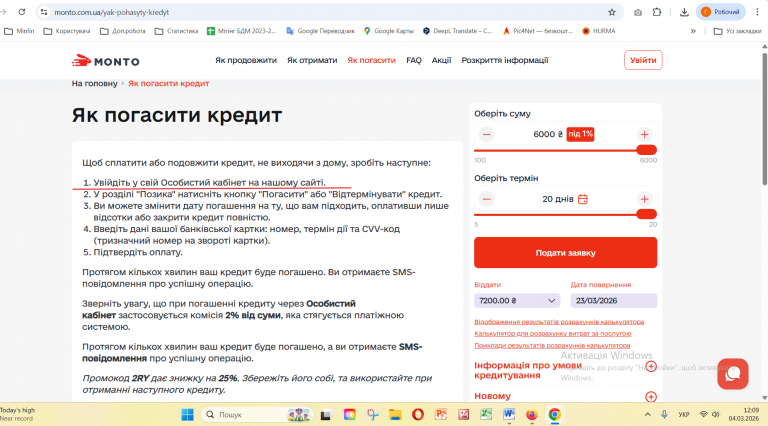Viewport: 768px width, 426px height.
Task: Click the loan amount slider handle
Action: [646, 150]
